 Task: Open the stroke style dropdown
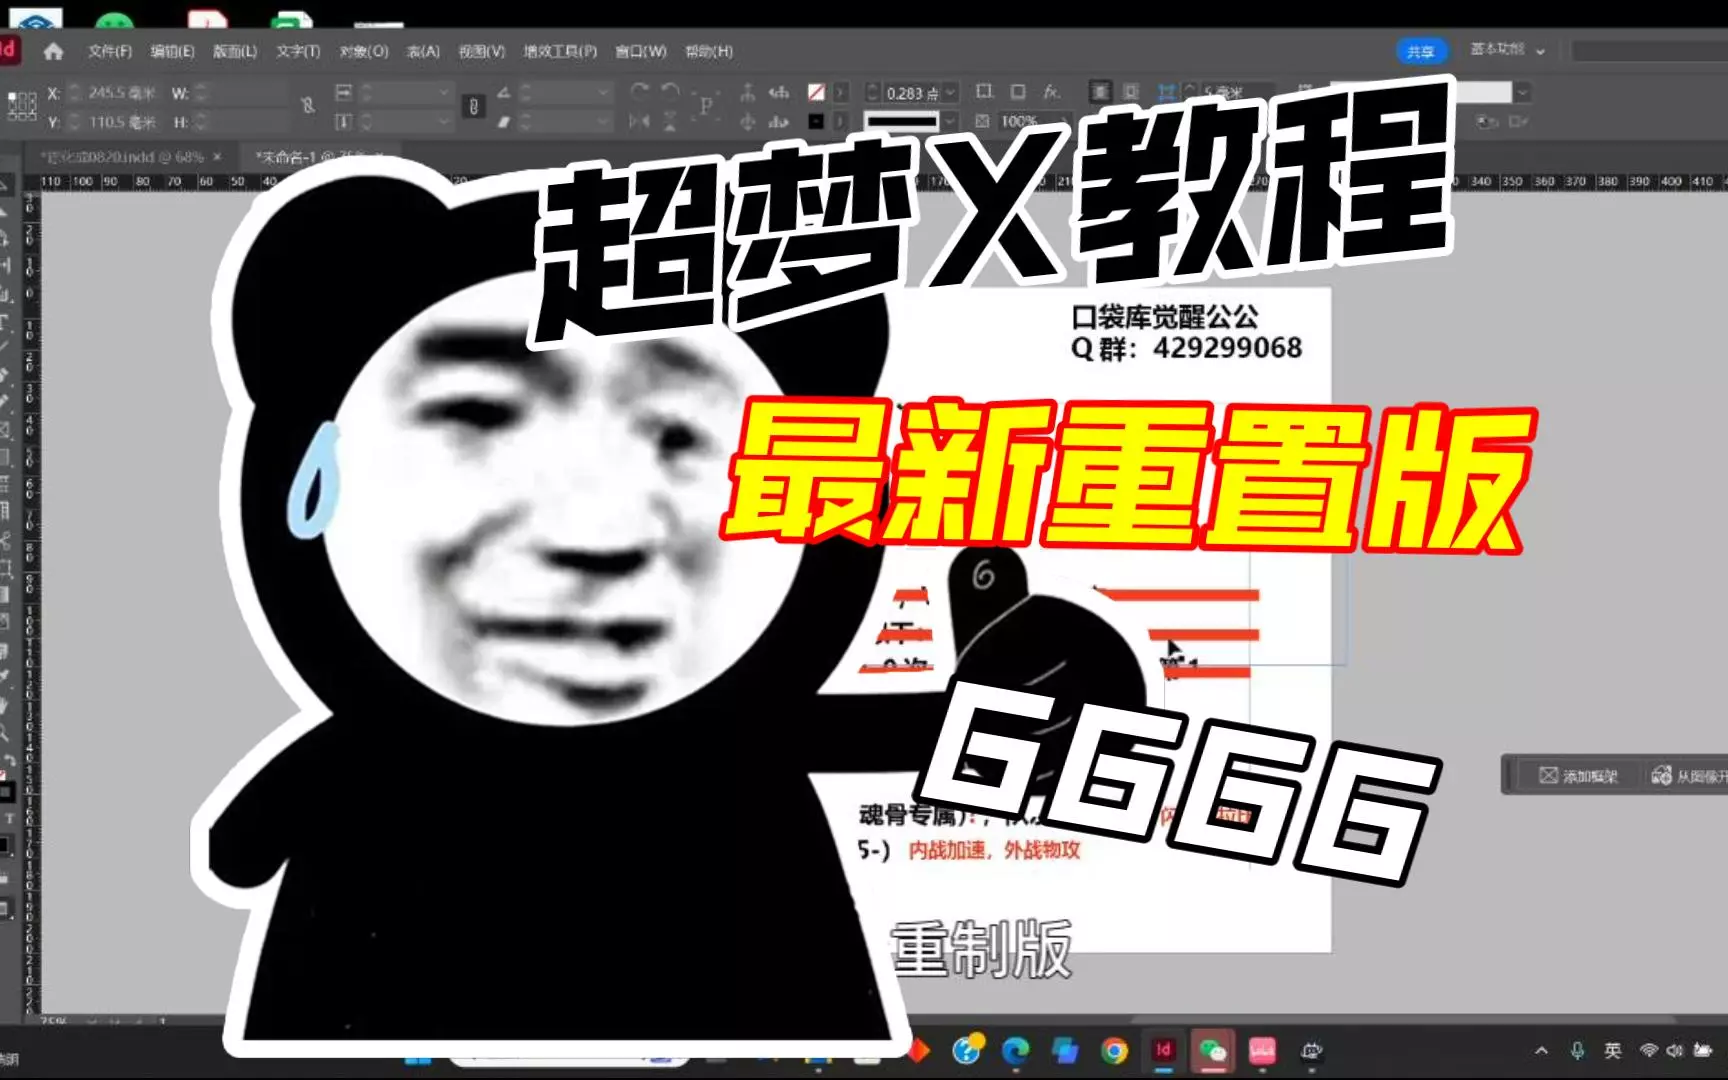950,121
